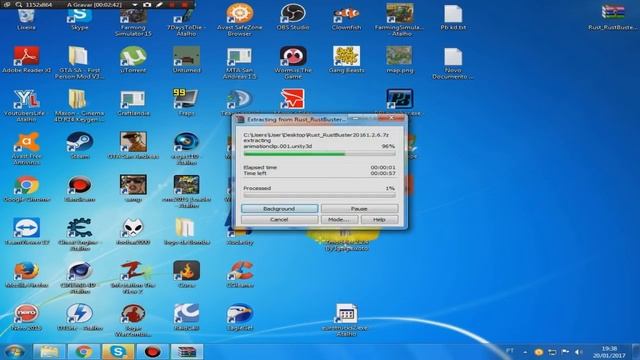Select the Cheat Engine gear icon
640x360 pixels.
pos(80,234)
